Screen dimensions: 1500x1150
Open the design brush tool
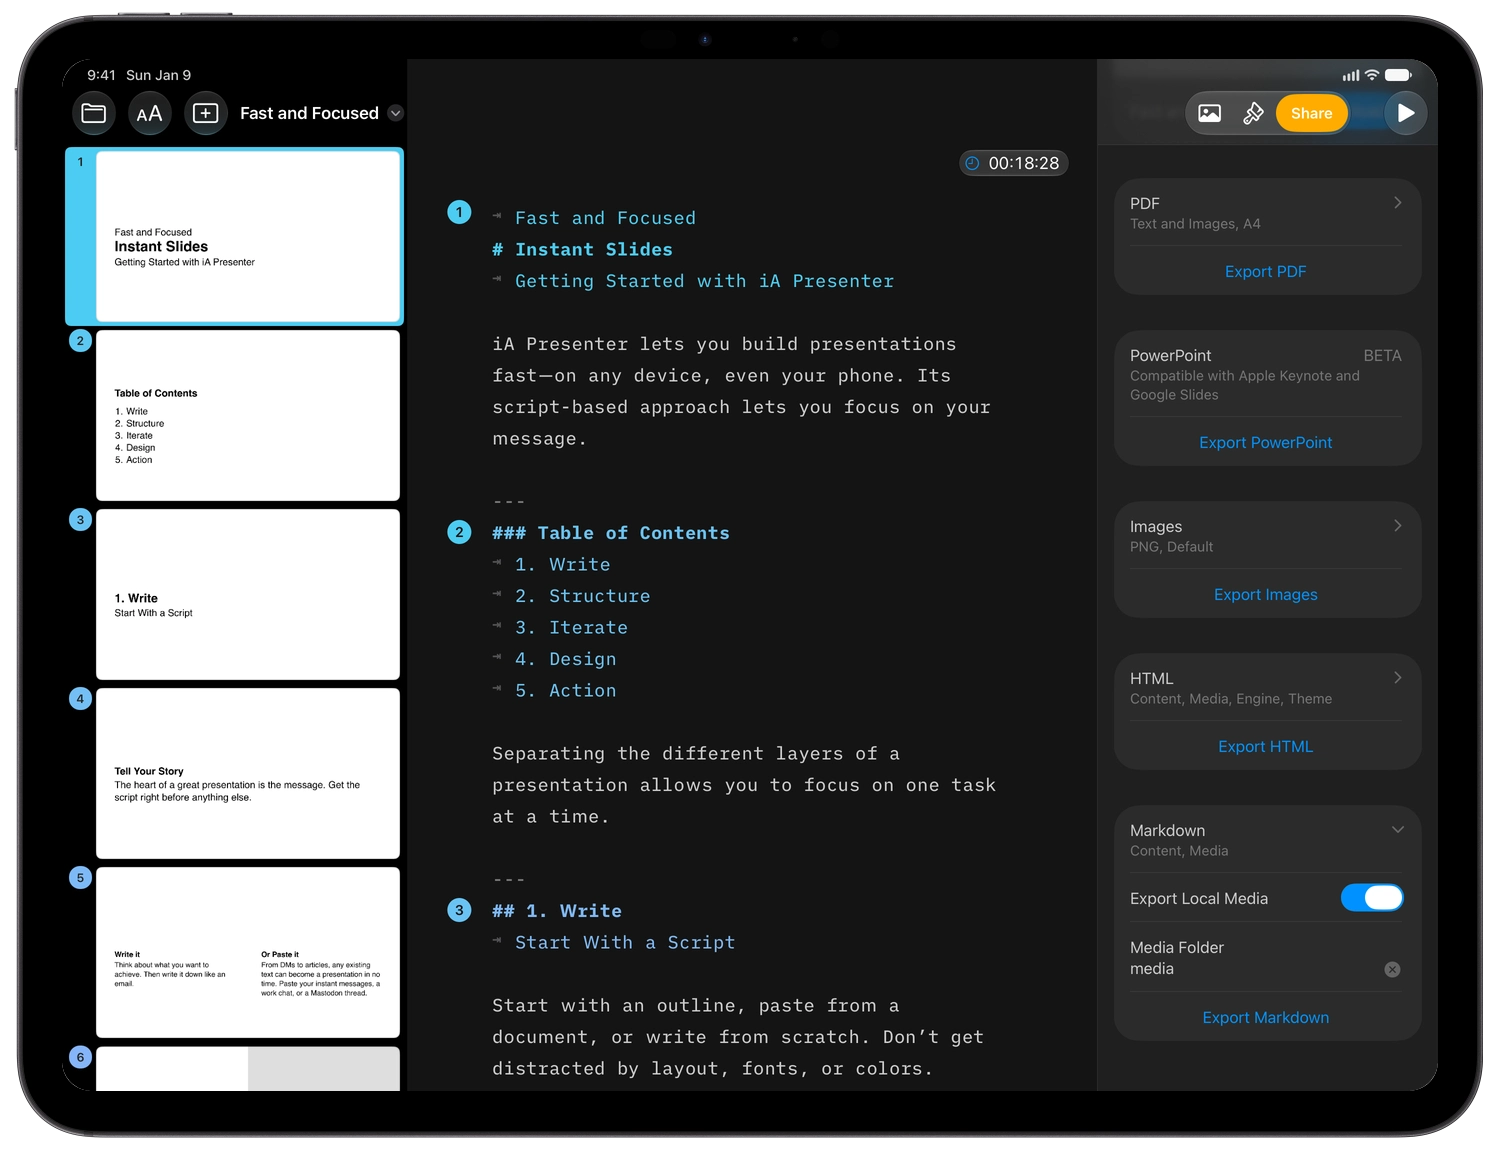(x=1253, y=113)
